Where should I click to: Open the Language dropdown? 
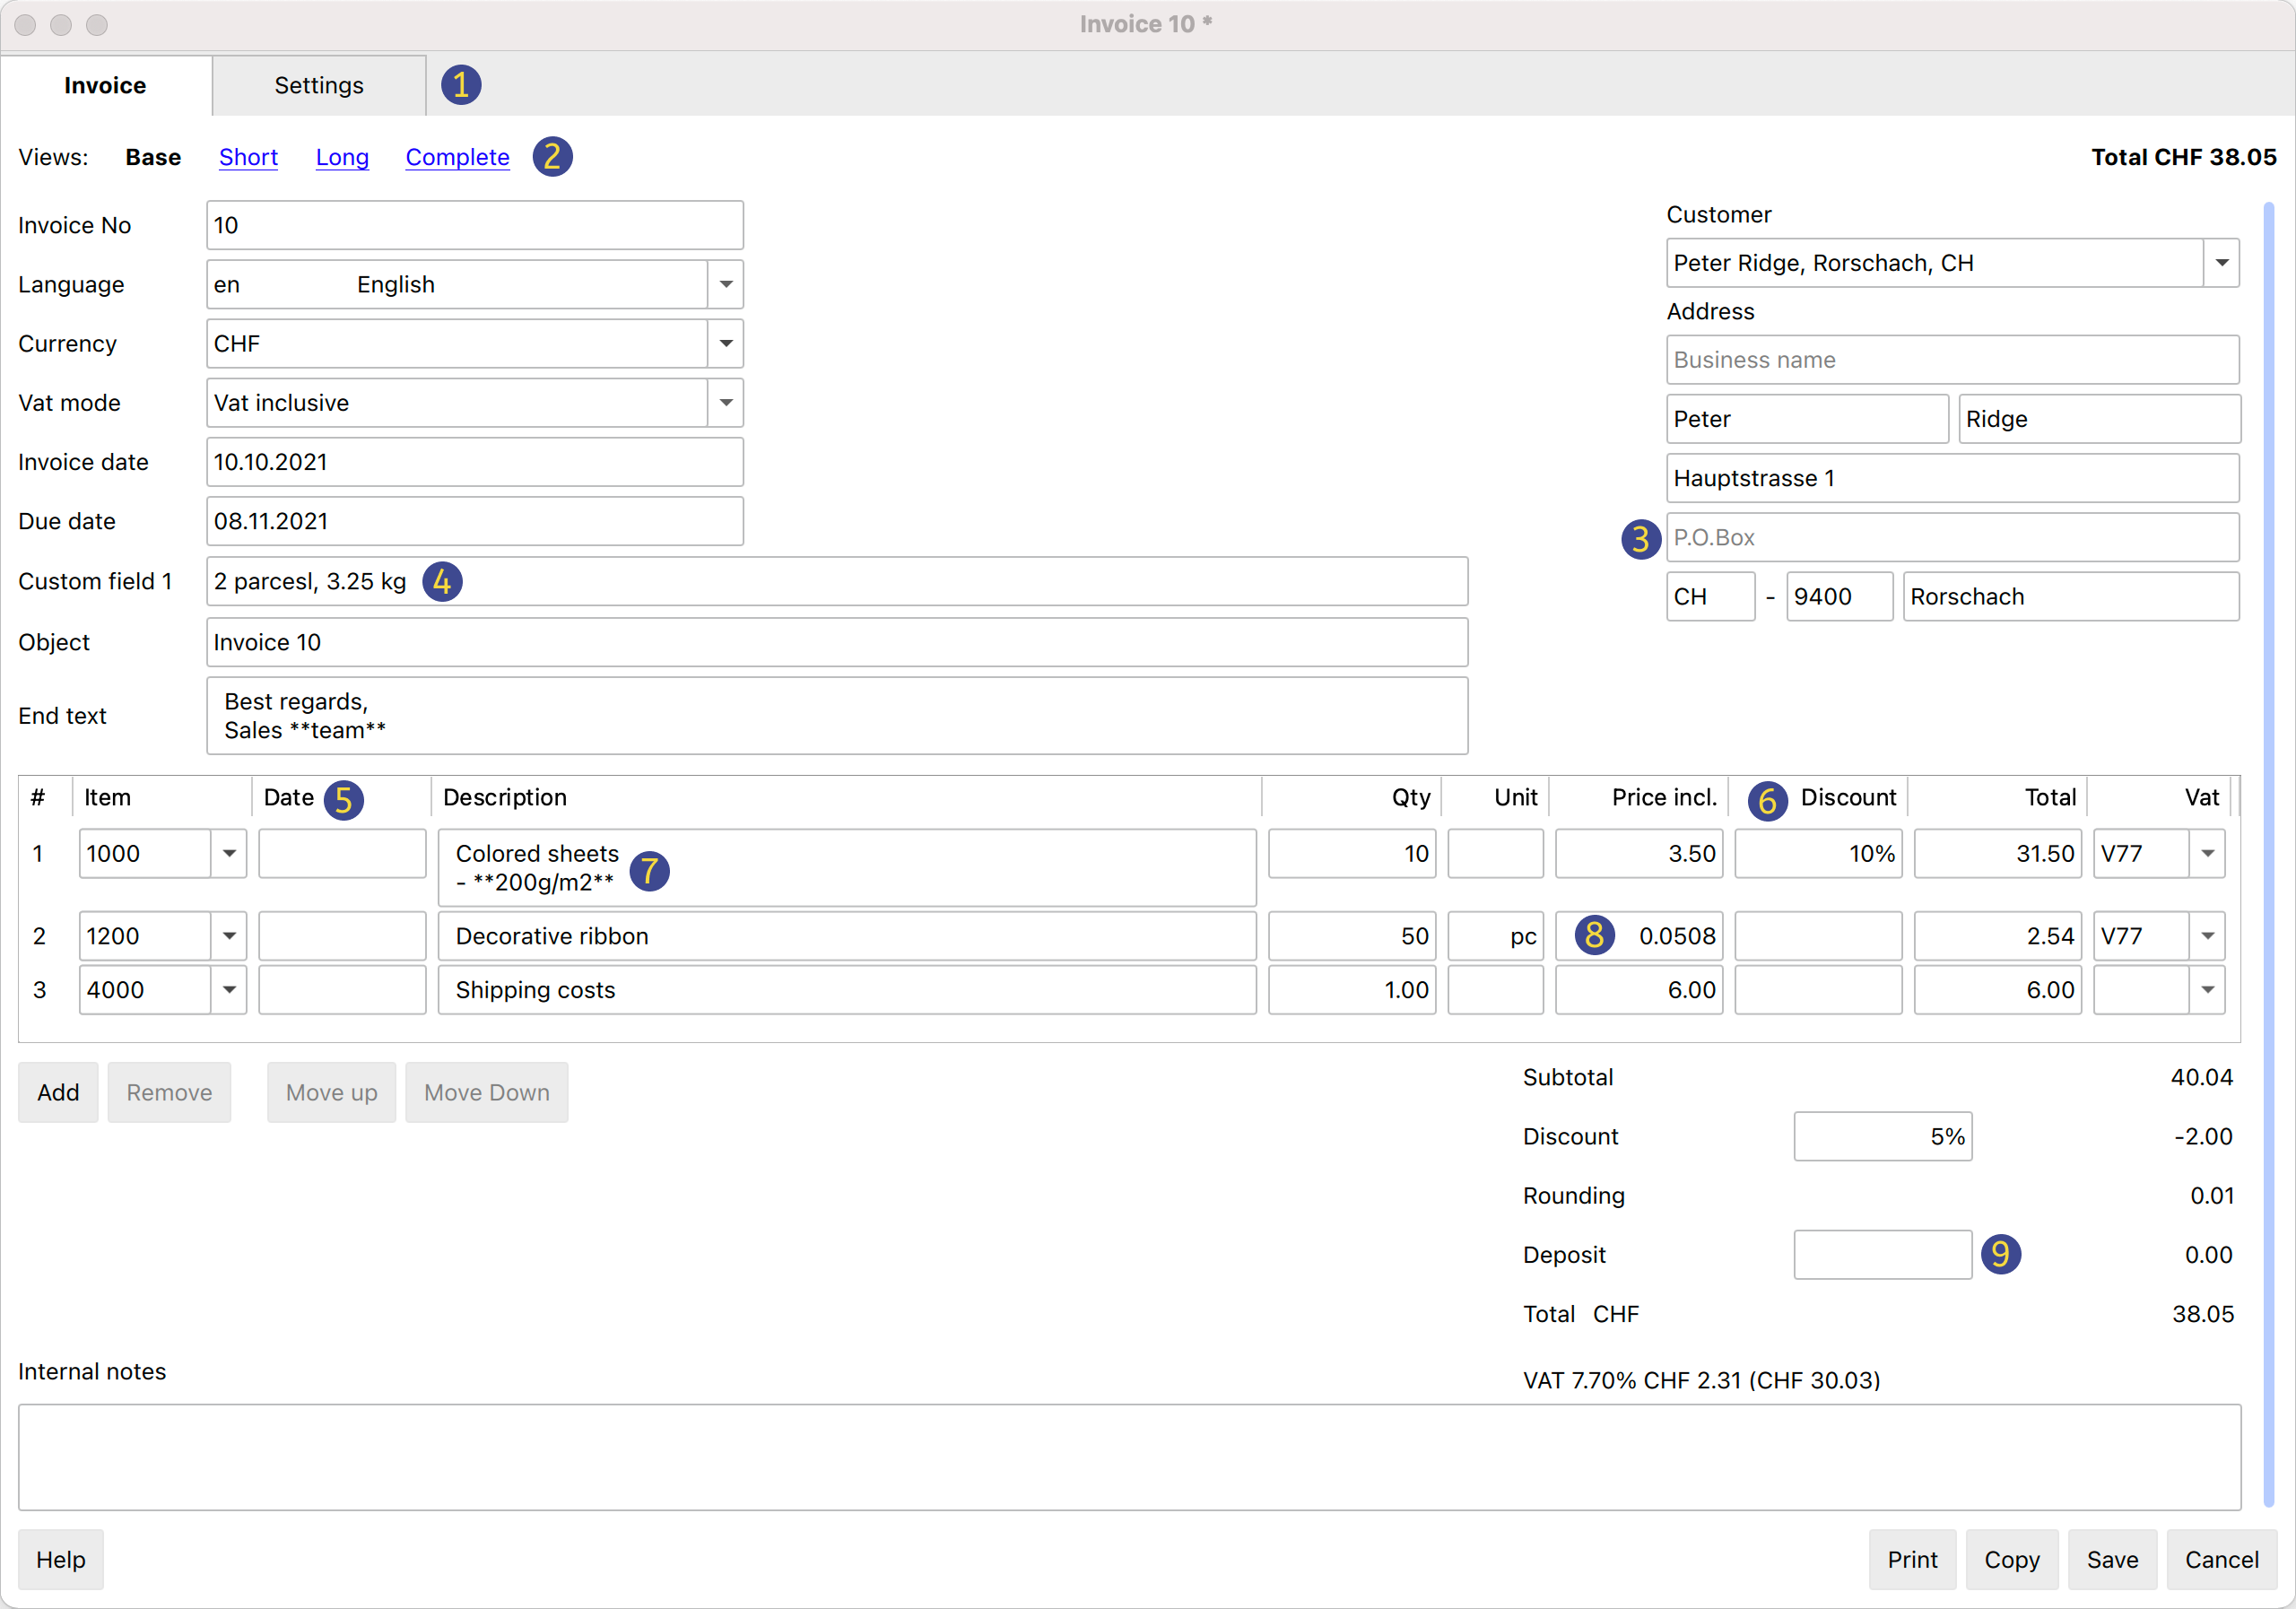pos(725,284)
